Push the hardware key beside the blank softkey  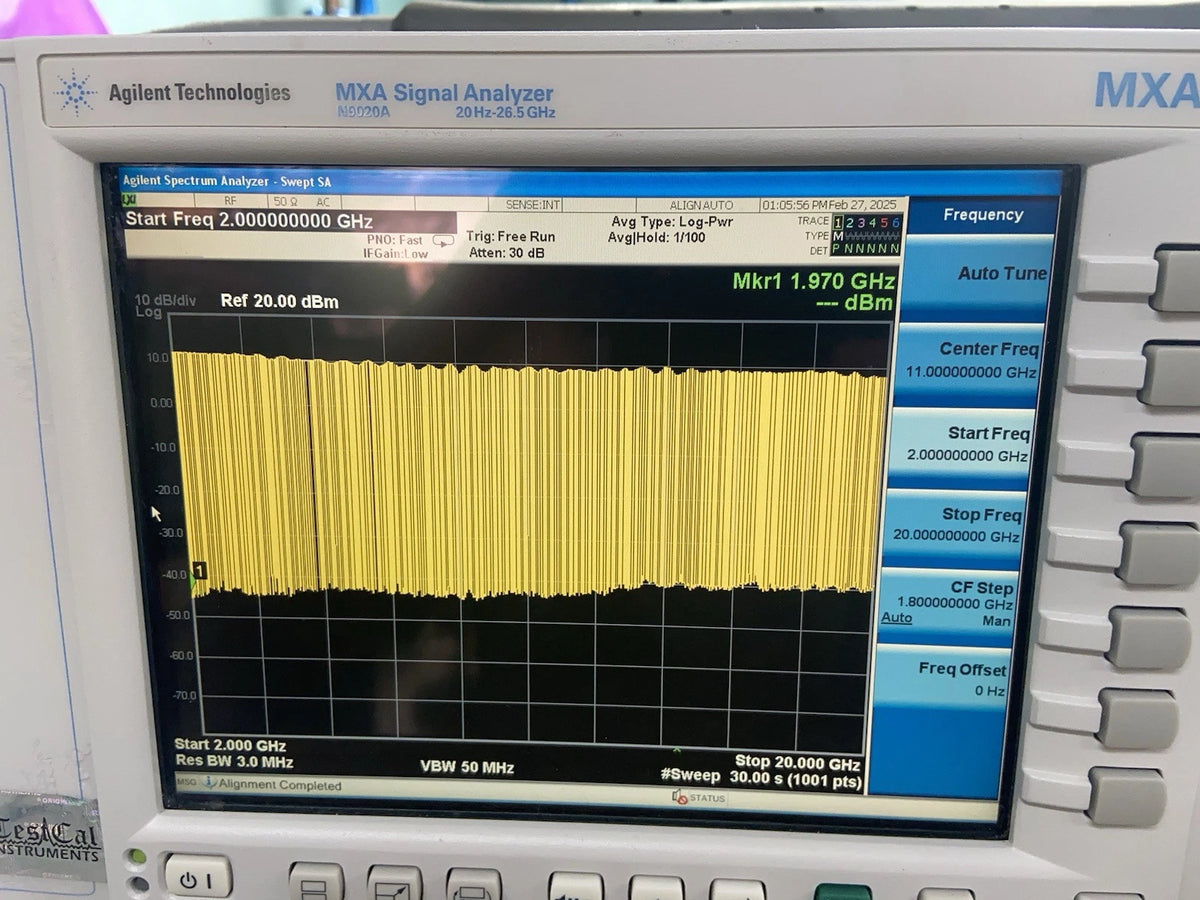tap(1127, 796)
